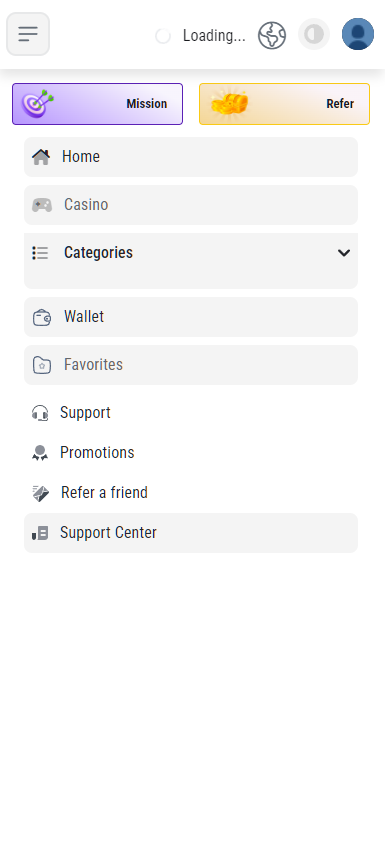
Task: Click the dartboard target icon
Action: coord(38,104)
